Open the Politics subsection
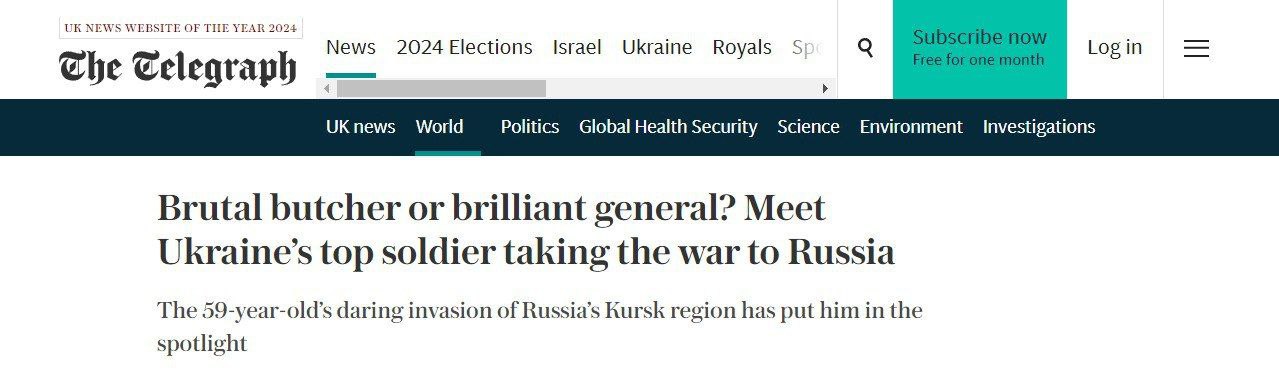1279x387 pixels. (530, 127)
